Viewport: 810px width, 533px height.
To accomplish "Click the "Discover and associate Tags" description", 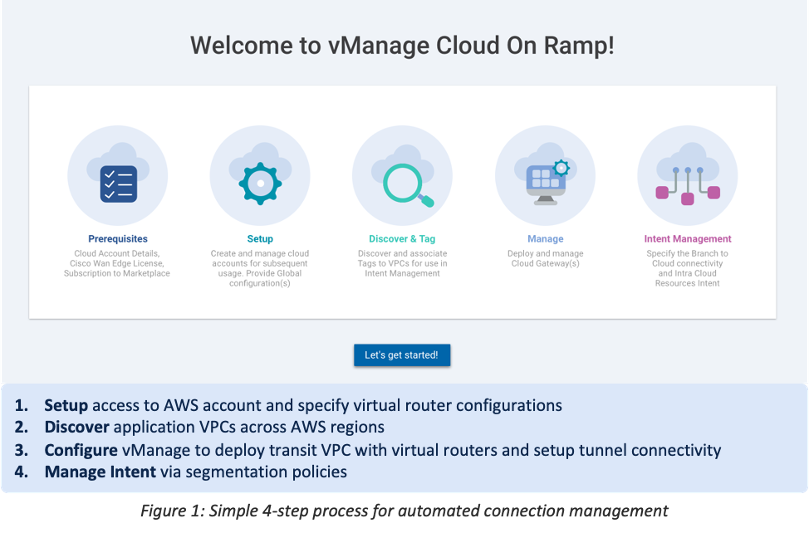I will (x=402, y=263).
